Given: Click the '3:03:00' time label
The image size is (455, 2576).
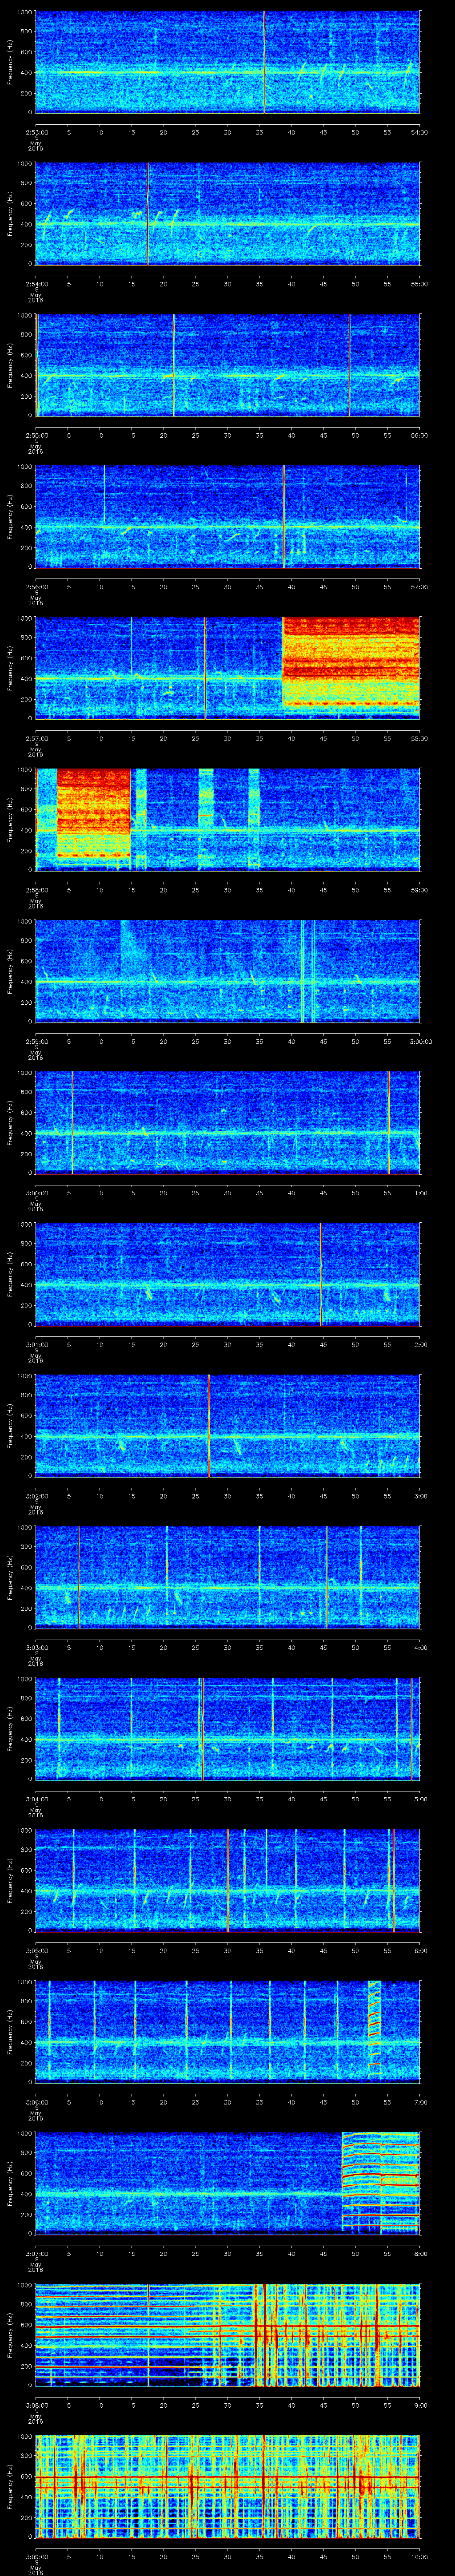Looking at the screenshot, I should pos(36,1647).
